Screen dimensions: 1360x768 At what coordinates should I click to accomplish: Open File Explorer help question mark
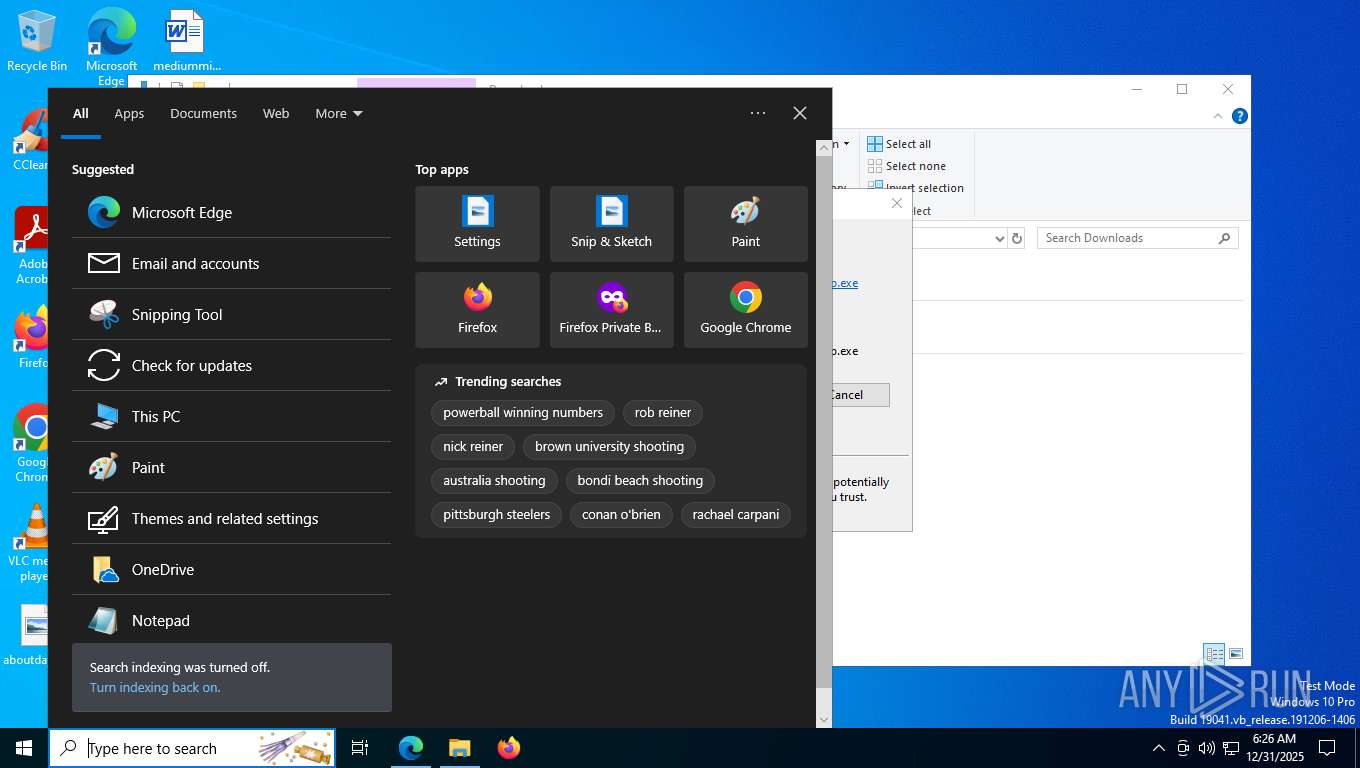pos(1240,116)
